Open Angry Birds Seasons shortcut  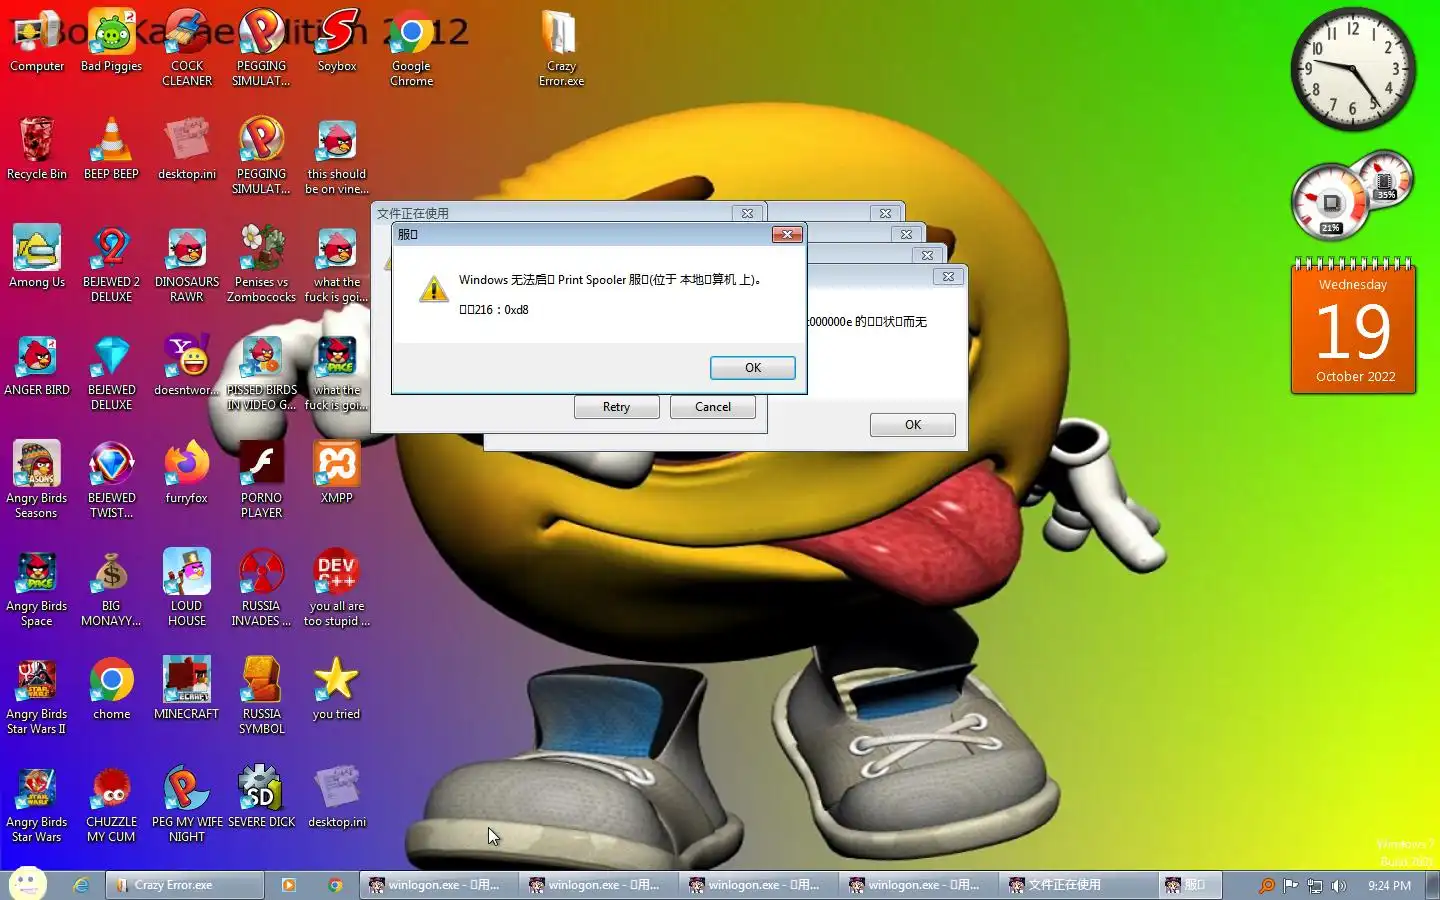coord(37,481)
